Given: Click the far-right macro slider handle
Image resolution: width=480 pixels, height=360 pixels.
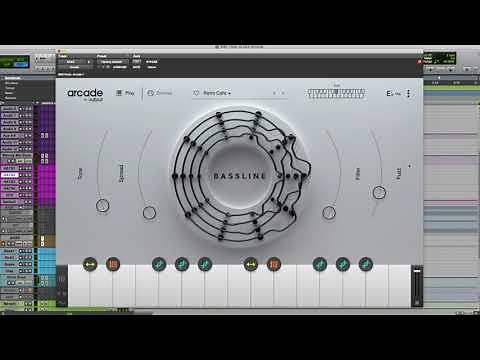Looking at the screenshot, I should pyautogui.click(x=379, y=192).
